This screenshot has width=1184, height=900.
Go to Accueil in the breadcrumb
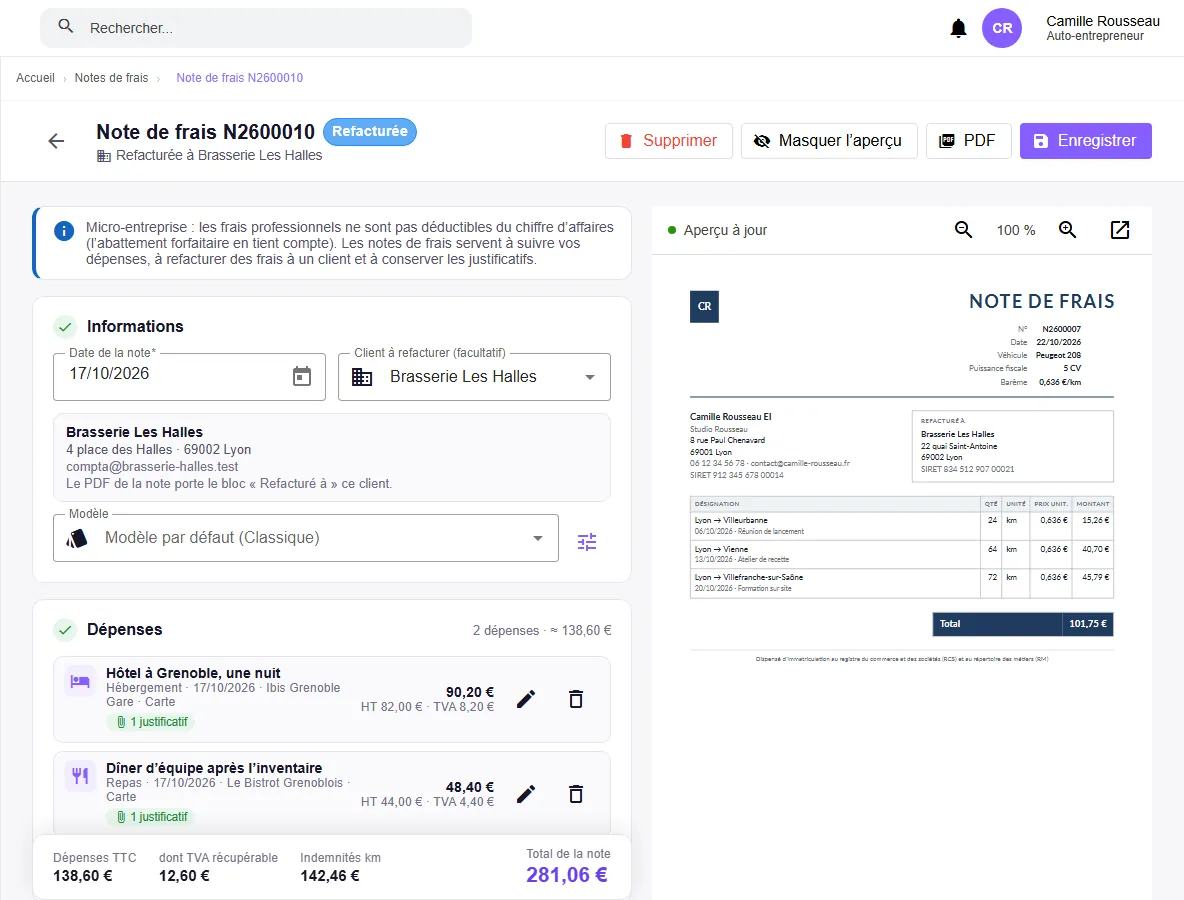tap(35, 78)
